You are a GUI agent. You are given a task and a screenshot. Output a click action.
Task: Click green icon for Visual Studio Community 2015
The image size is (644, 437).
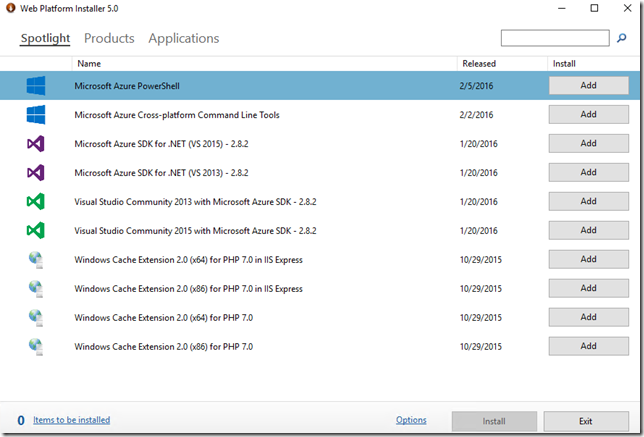pos(36,230)
